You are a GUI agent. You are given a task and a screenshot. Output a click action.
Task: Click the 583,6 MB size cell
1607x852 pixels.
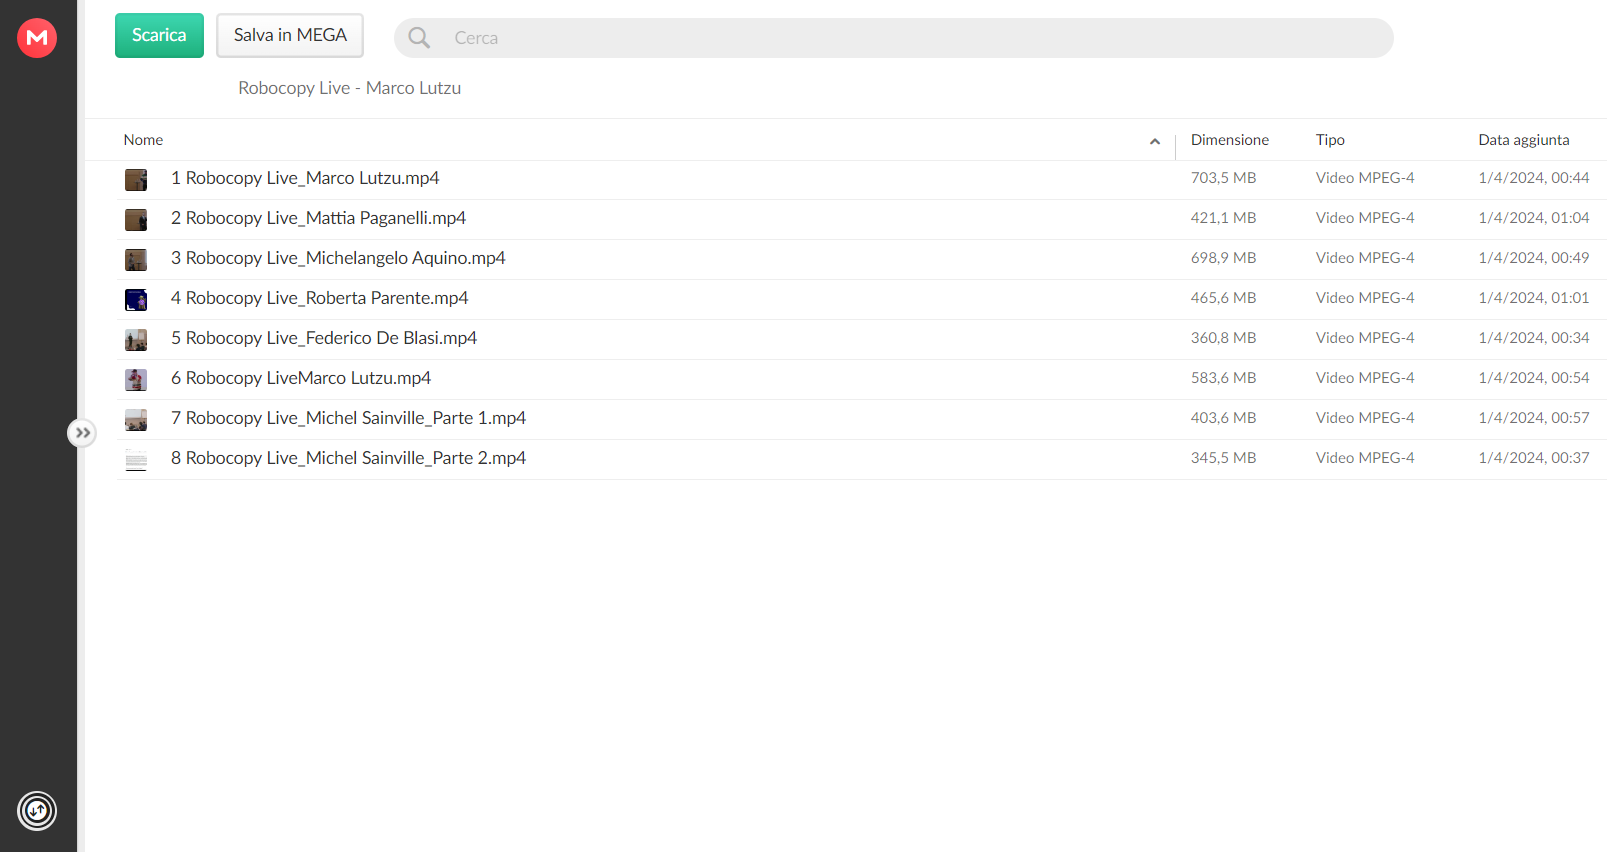click(x=1223, y=378)
